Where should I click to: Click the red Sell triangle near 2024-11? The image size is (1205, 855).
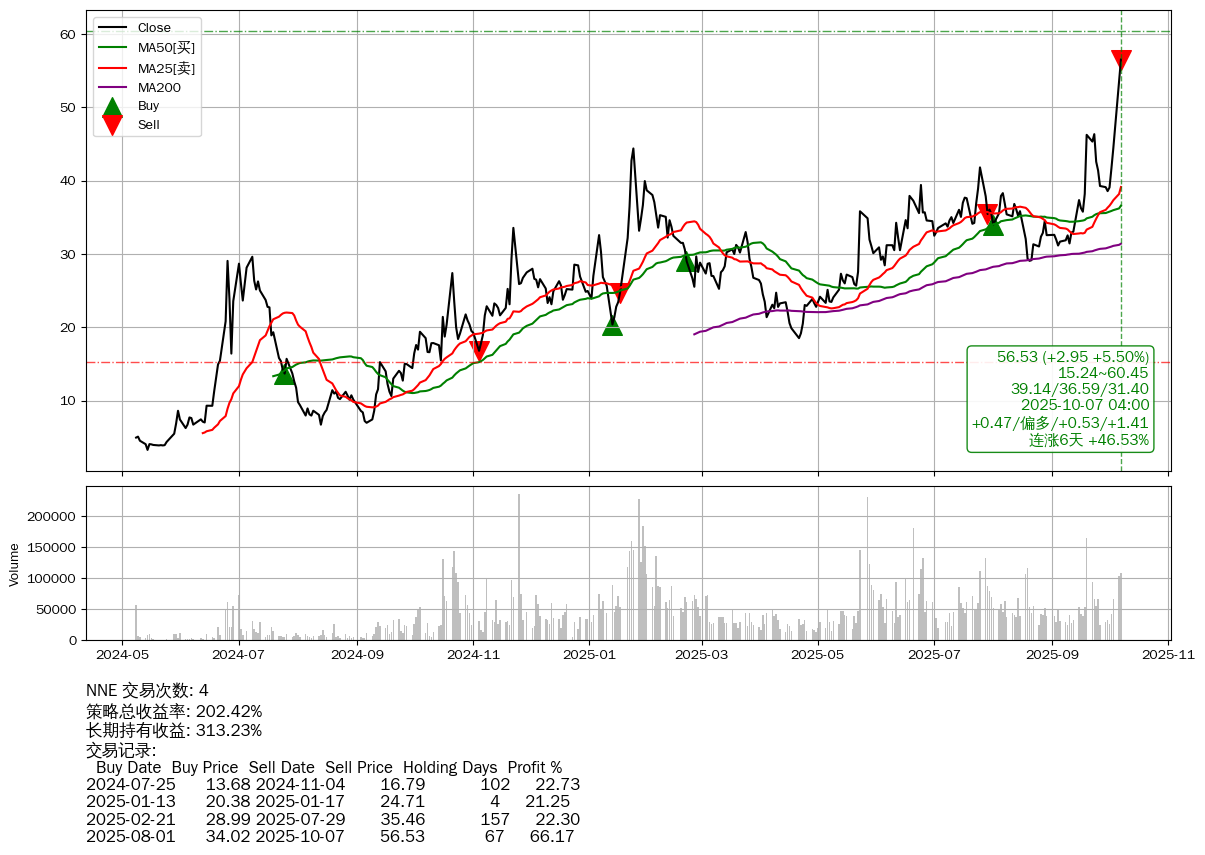pyautogui.click(x=479, y=351)
